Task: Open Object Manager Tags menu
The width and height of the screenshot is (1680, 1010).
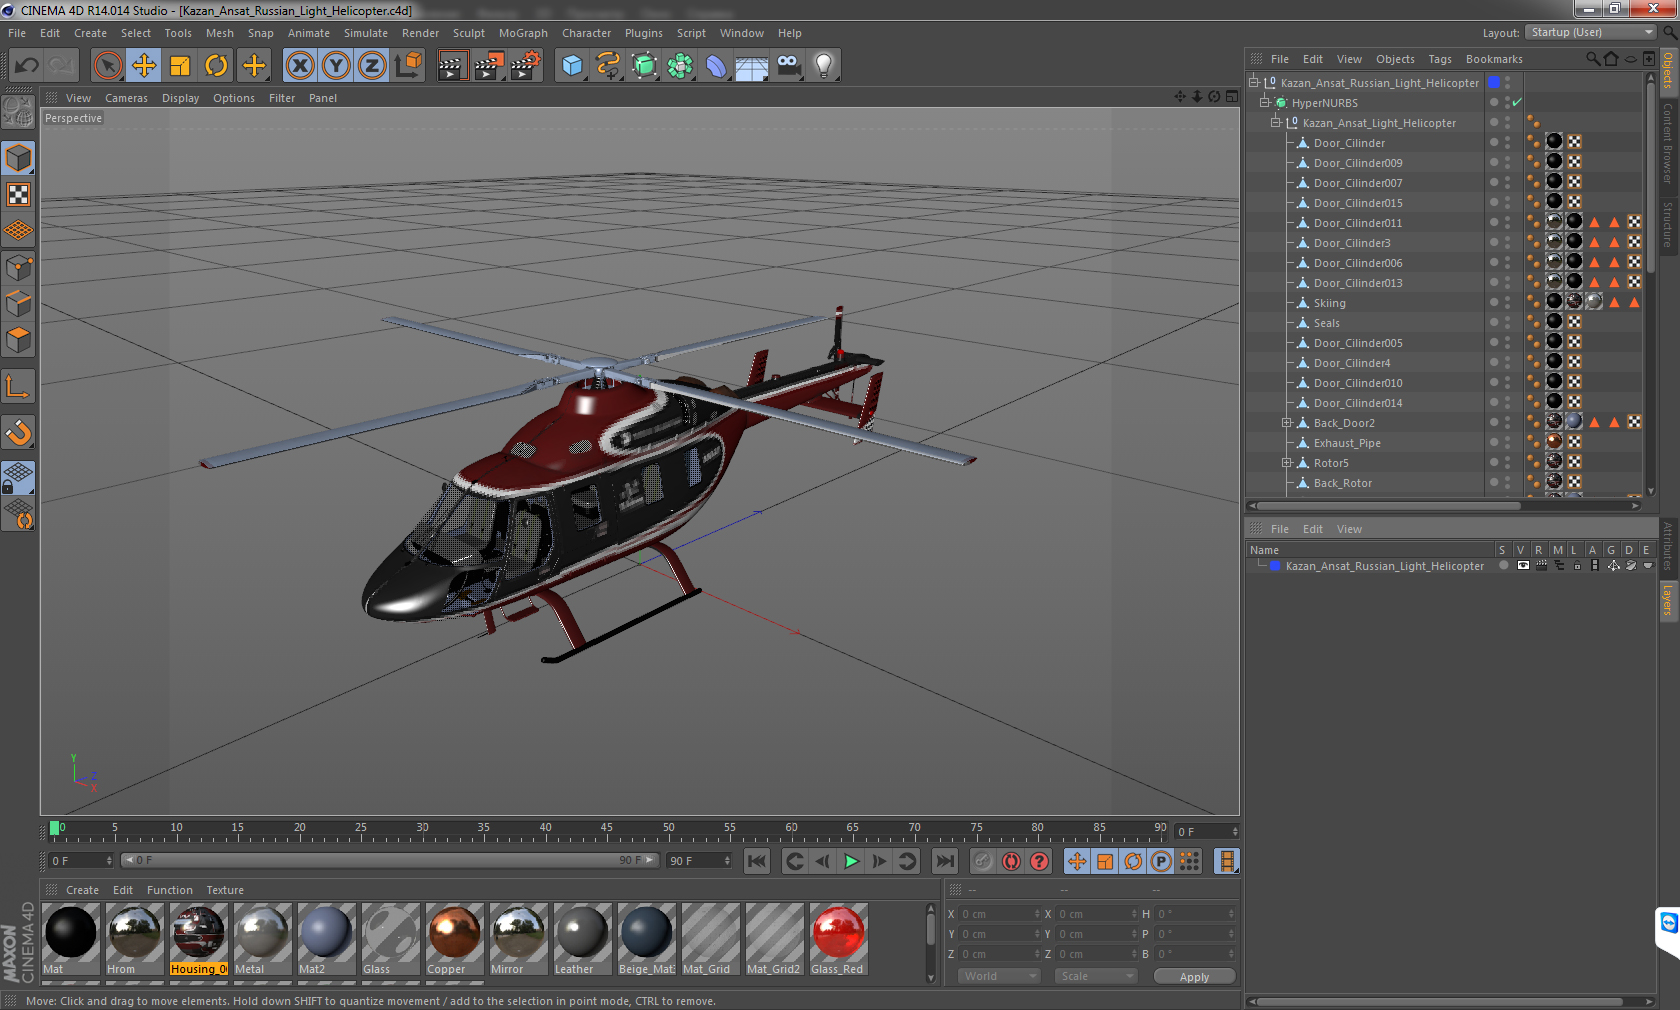Action: tap(1440, 59)
